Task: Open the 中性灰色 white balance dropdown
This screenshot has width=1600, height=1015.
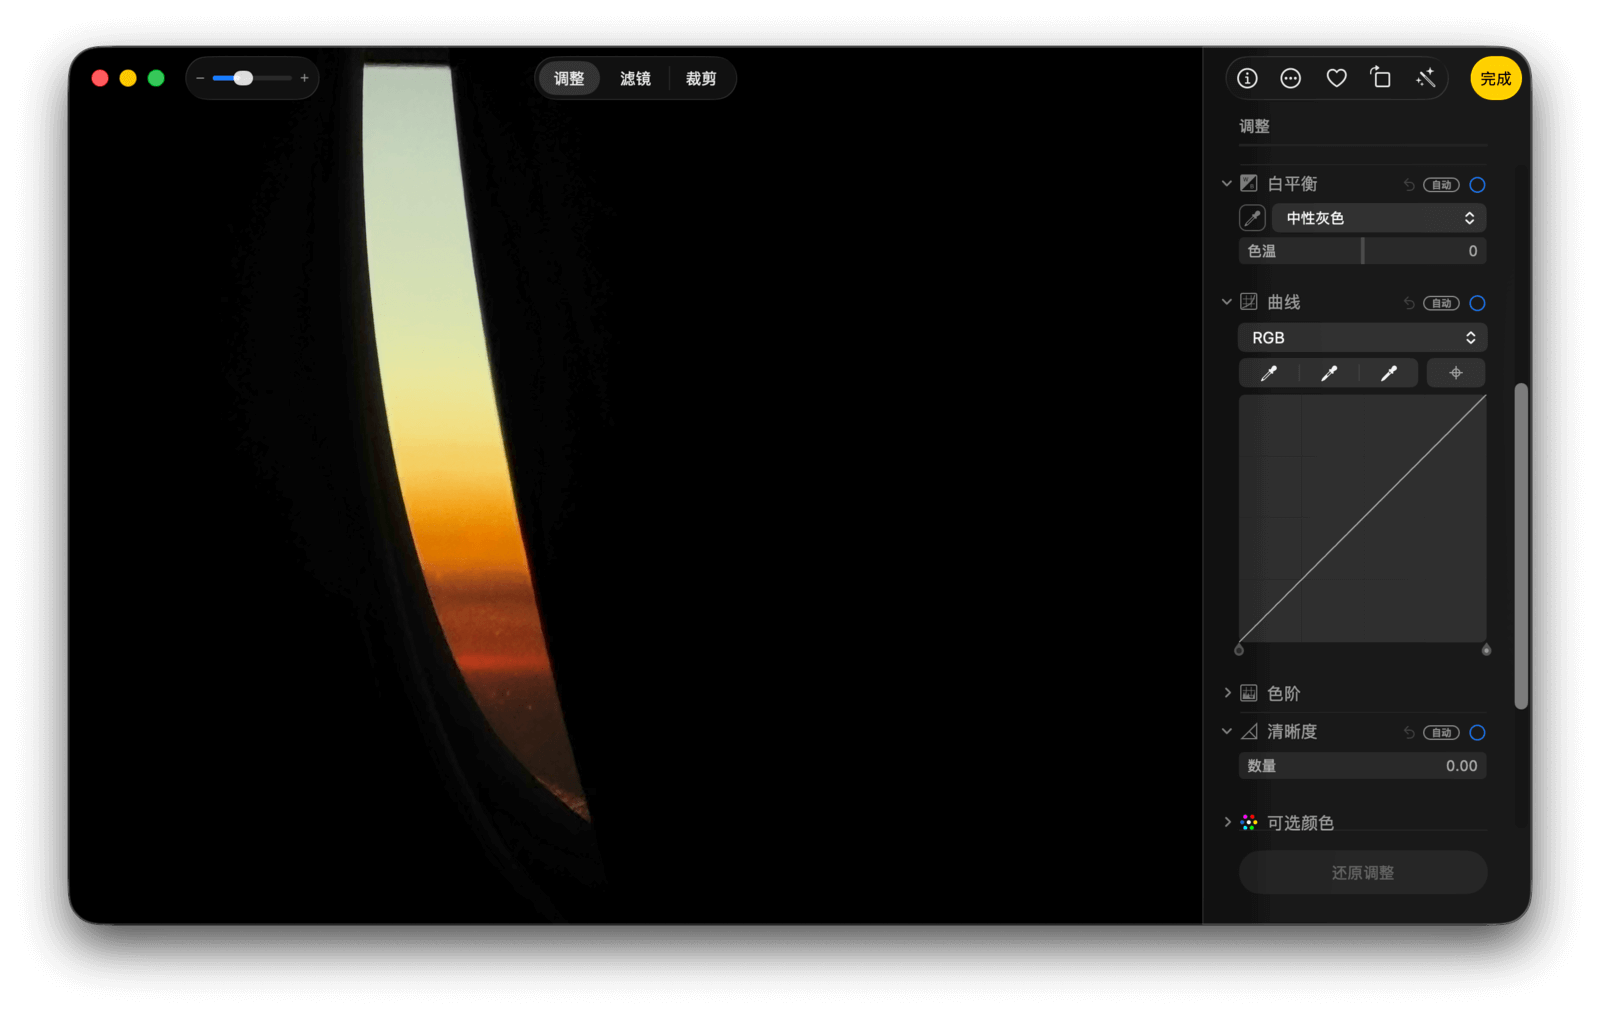Action: [x=1378, y=218]
